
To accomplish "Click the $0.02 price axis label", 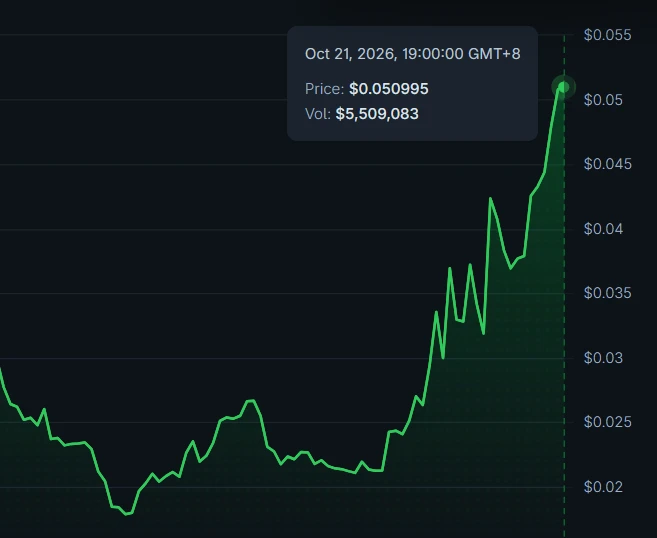I will pyautogui.click(x=603, y=487).
